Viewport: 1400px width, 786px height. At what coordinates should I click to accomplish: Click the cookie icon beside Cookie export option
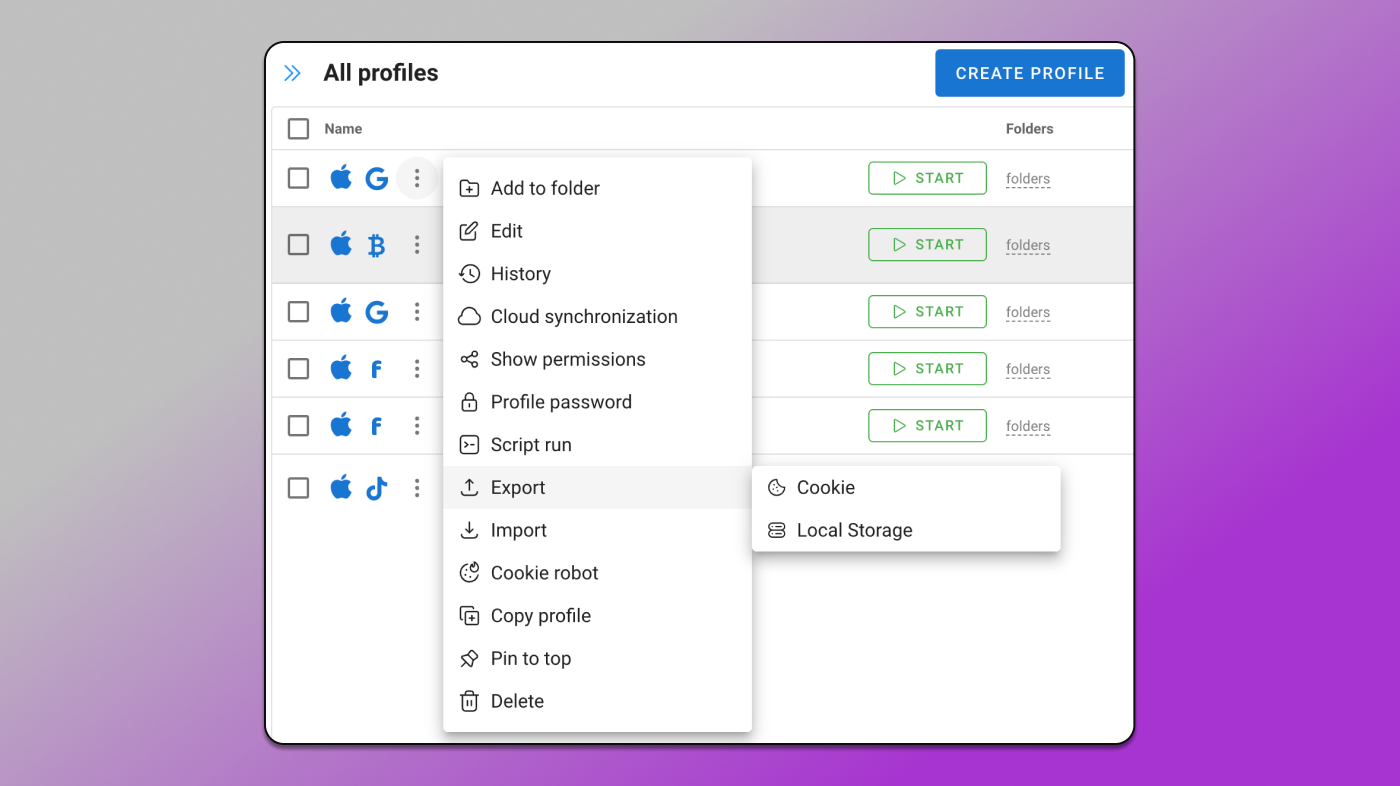[776, 488]
